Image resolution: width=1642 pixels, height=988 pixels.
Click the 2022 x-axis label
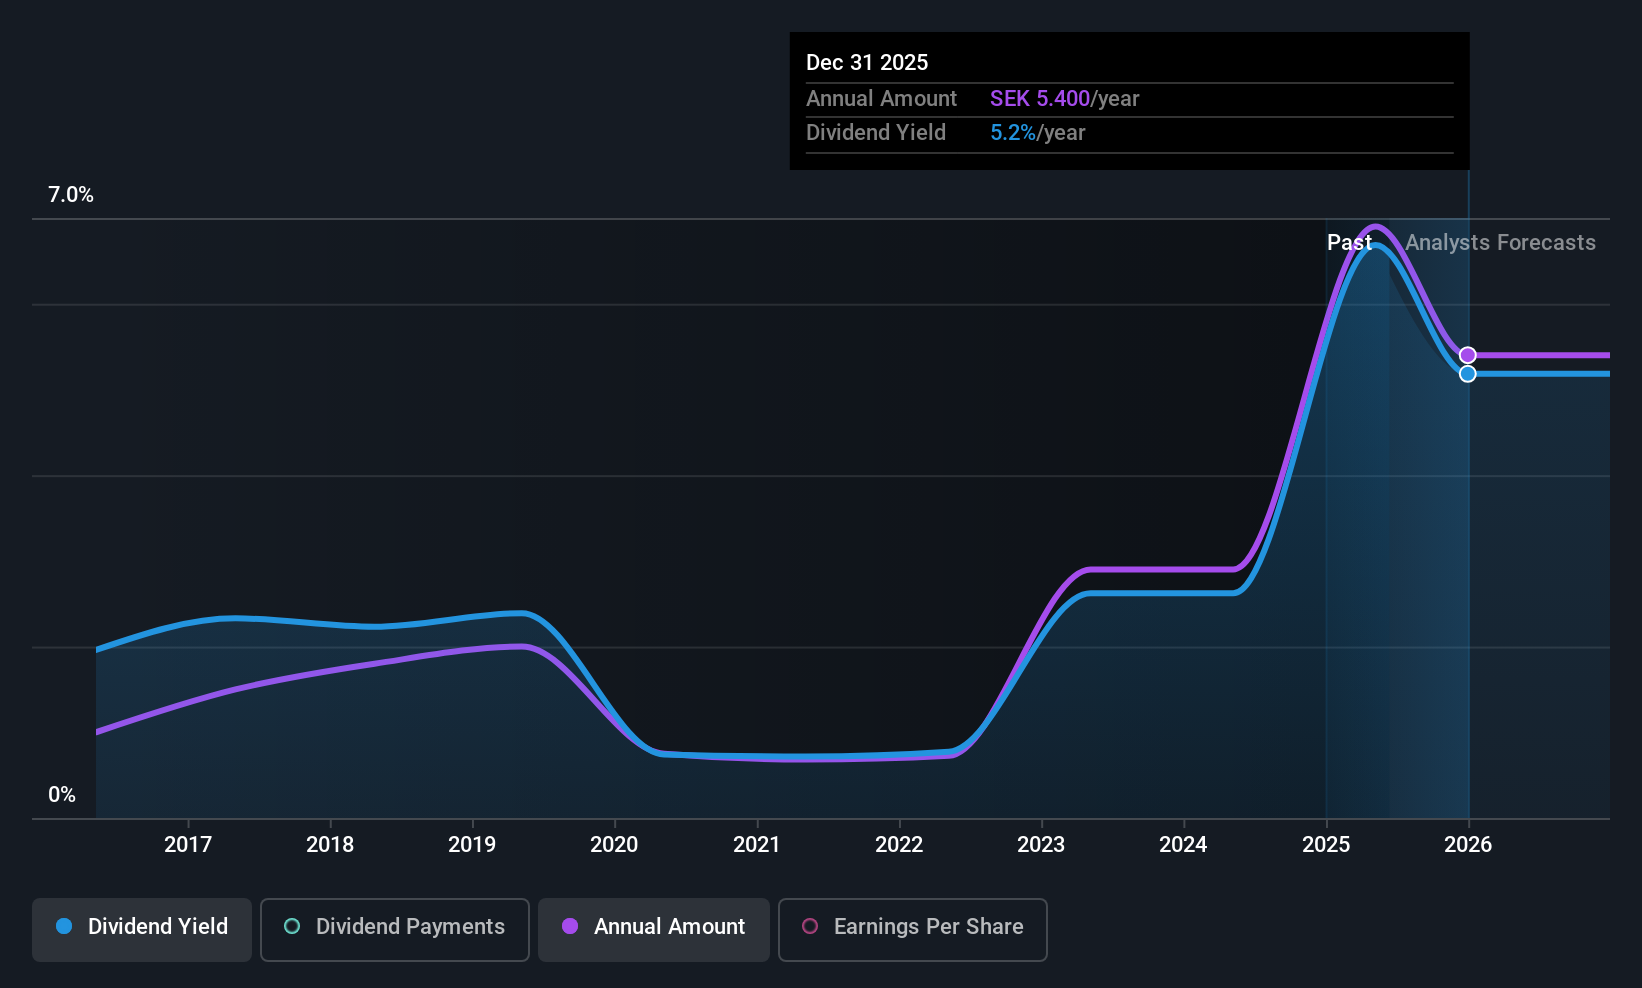(899, 845)
